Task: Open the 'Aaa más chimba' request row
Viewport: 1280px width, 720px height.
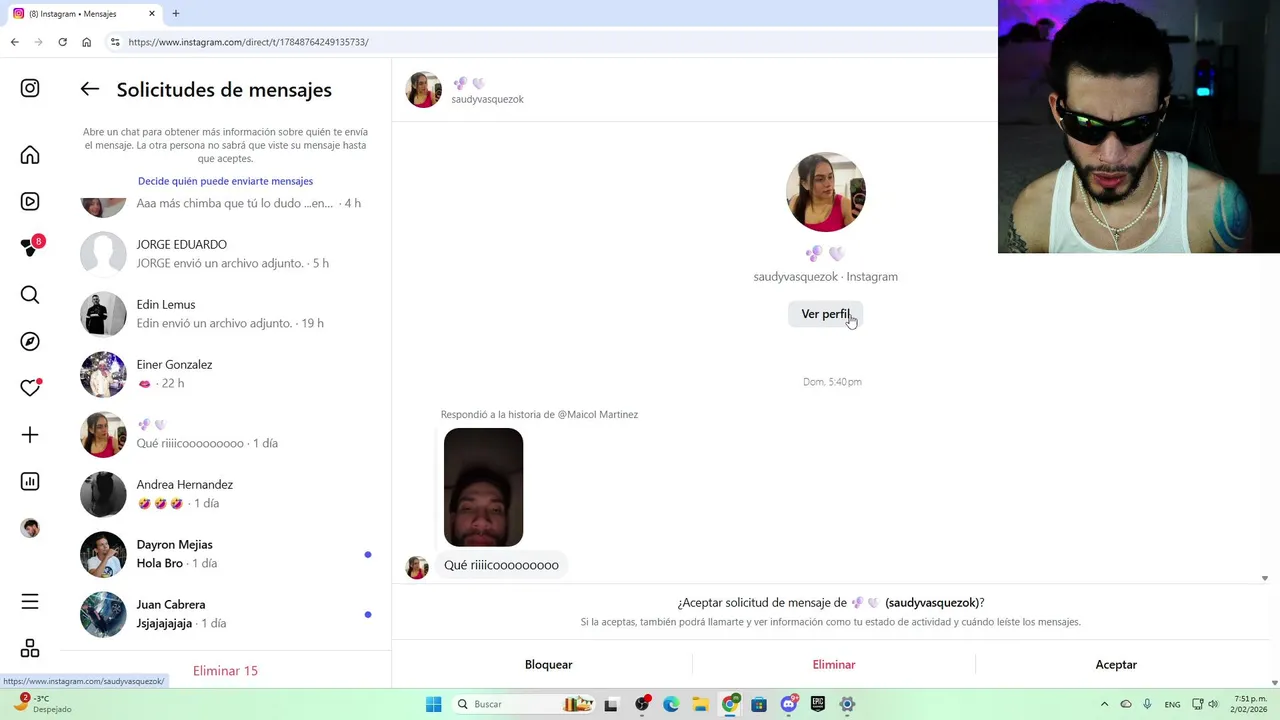Action: tap(225, 206)
